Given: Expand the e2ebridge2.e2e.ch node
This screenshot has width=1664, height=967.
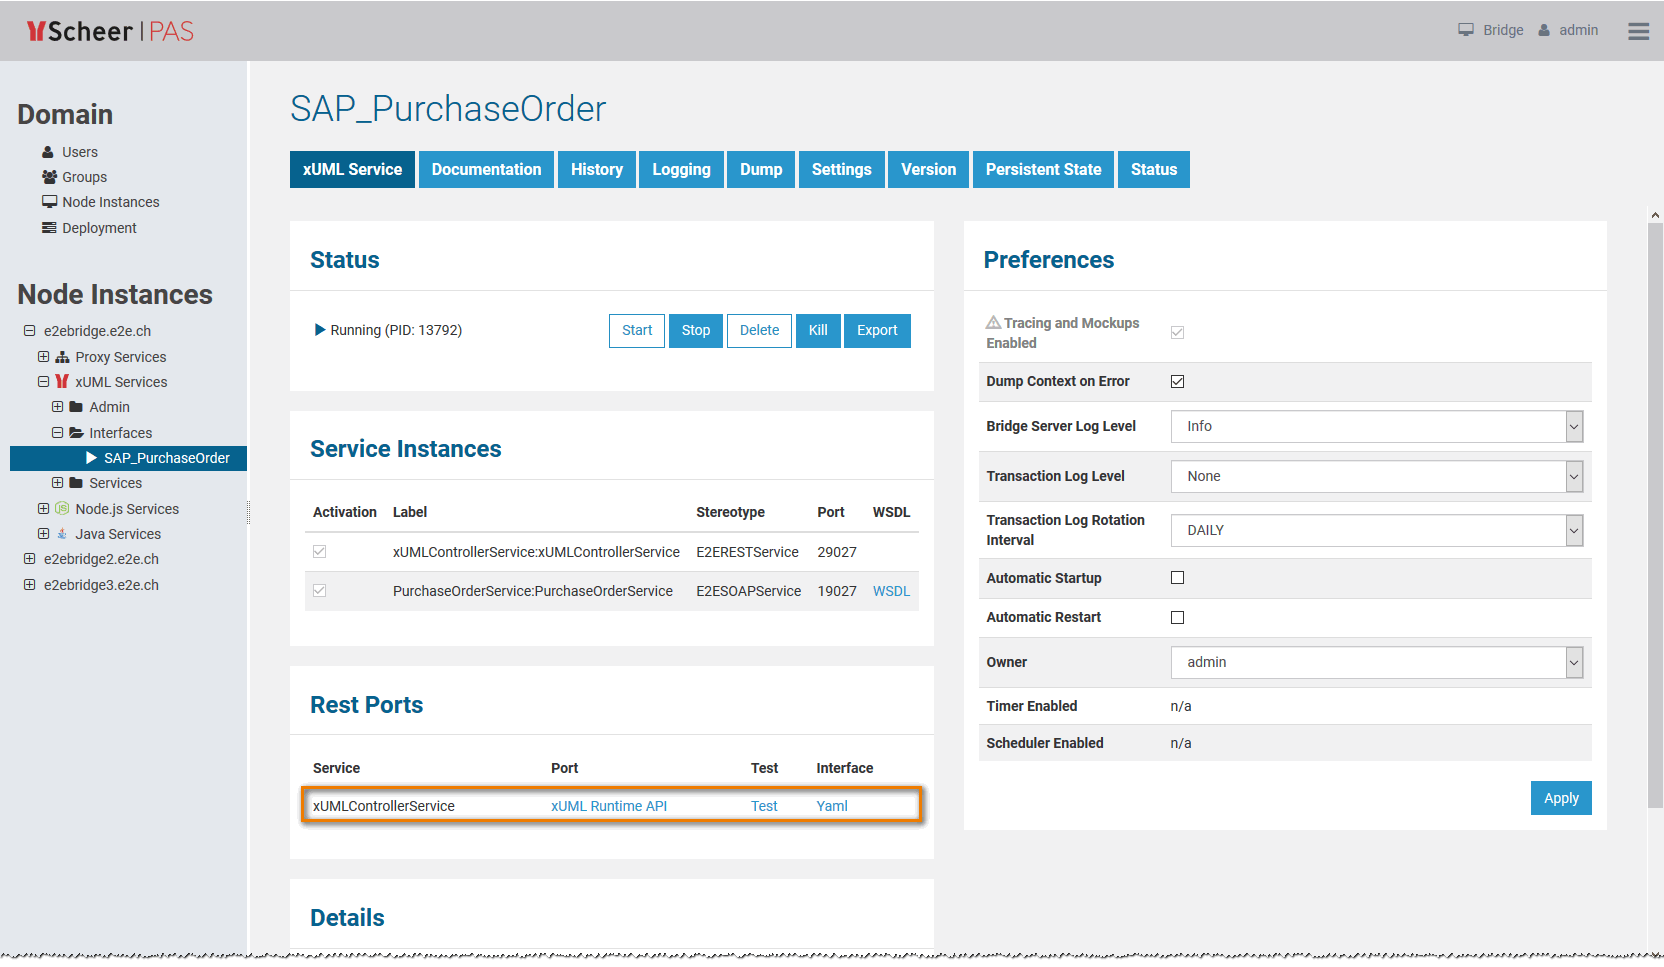Looking at the screenshot, I should click(29, 559).
